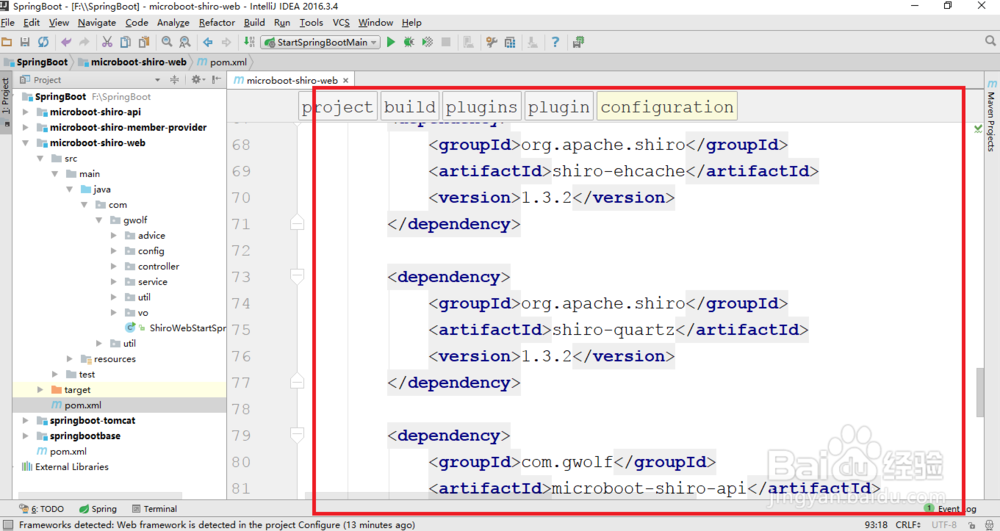The image size is (1000, 531).
Task: Open the File menu
Action: [x=8, y=22]
